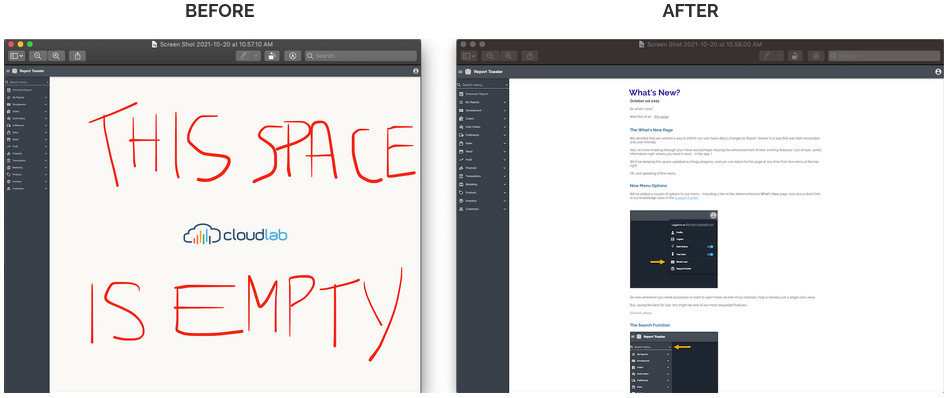
Task: Click zoom in magnifier in BEFORE window
Action: click(56, 56)
